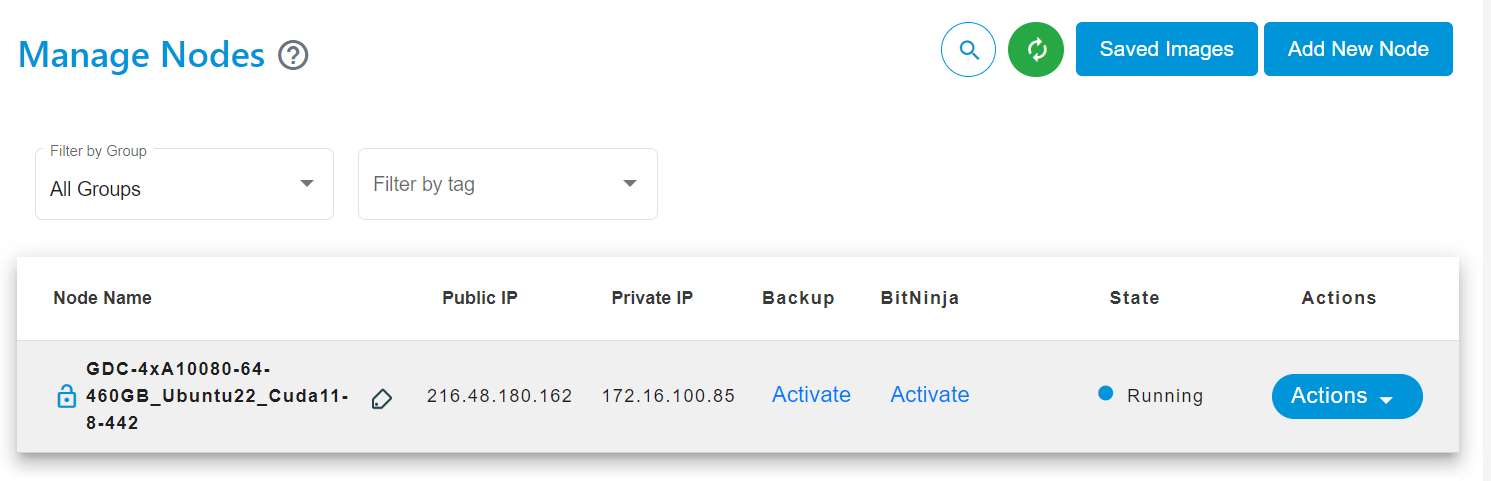Select the private IP 172.16.100.85
1491x481 pixels.
point(668,396)
